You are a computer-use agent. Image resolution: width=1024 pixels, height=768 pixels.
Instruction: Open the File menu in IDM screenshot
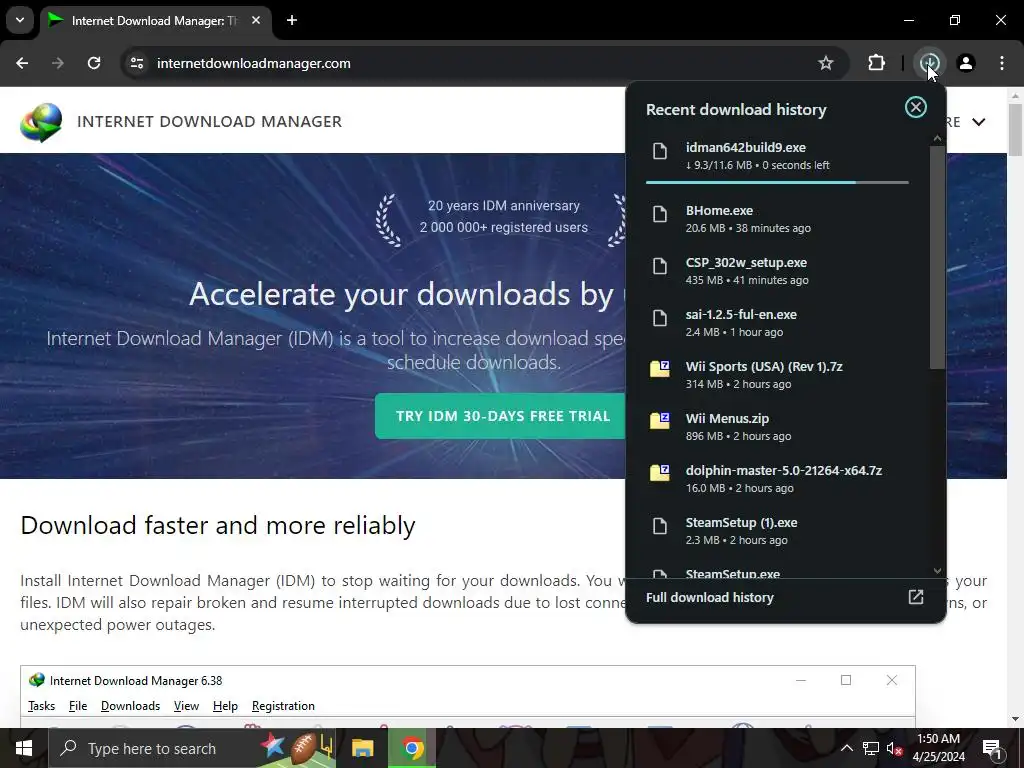78,706
